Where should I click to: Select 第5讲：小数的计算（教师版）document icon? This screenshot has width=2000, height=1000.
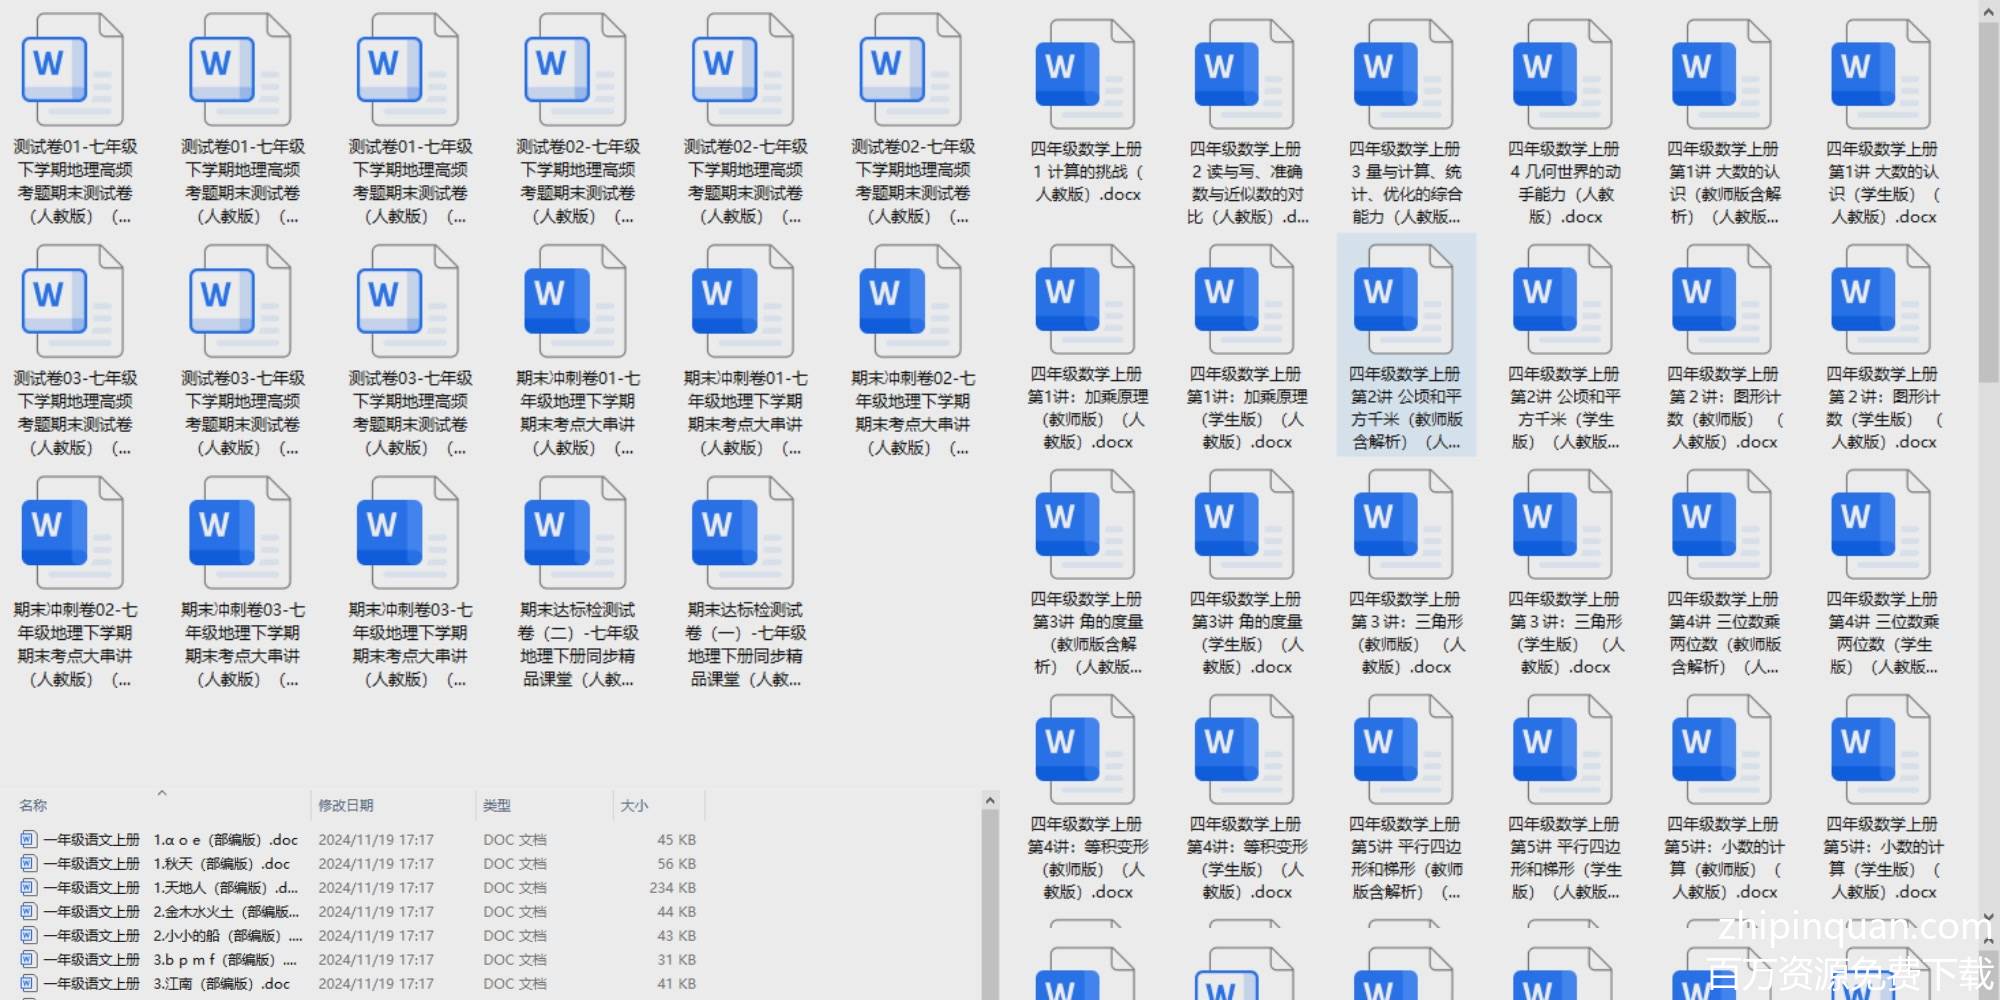1721,750
